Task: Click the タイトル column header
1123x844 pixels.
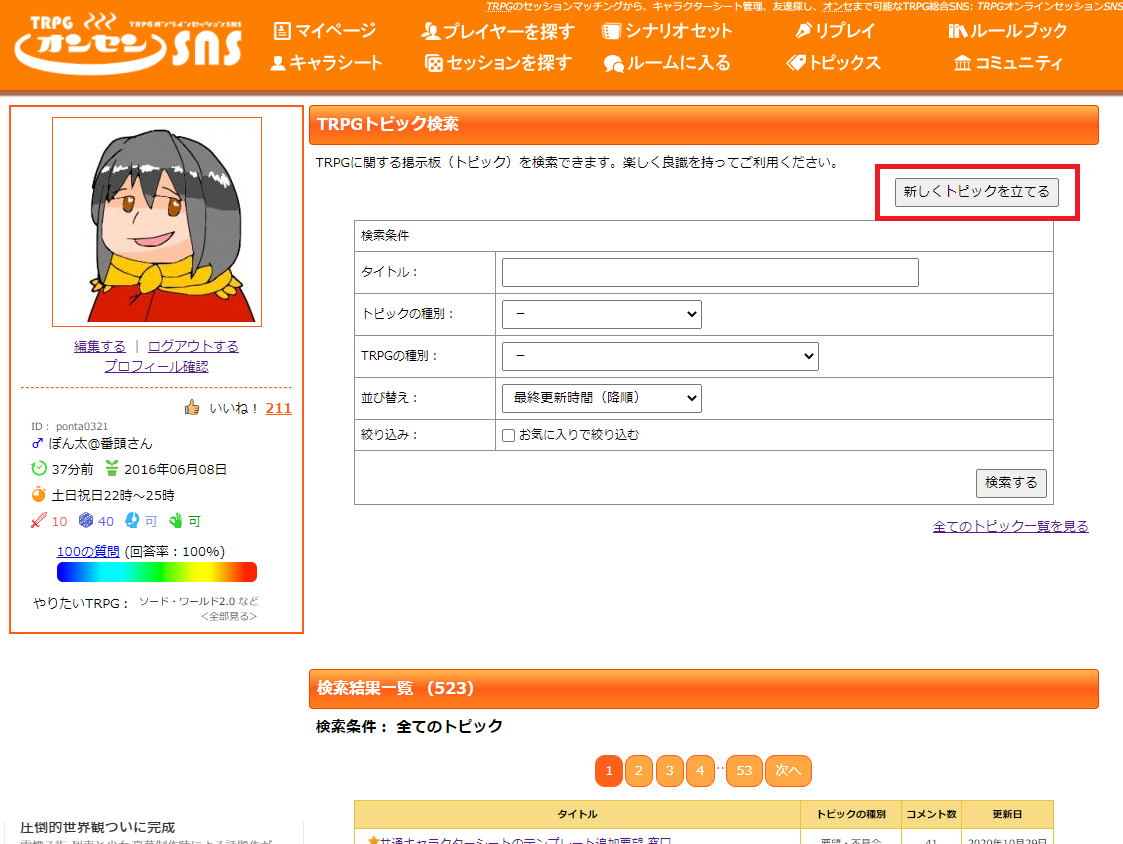Action: (577, 815)
